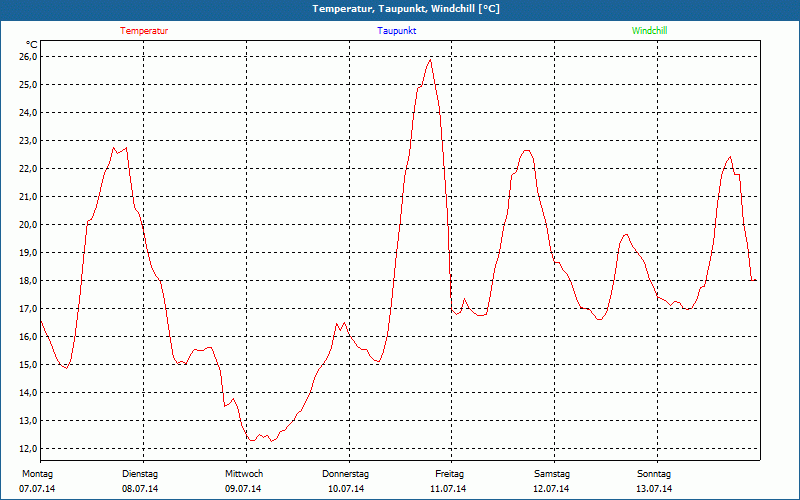Click the Samstag day label
800x500 pixels.
pos(552,474)
